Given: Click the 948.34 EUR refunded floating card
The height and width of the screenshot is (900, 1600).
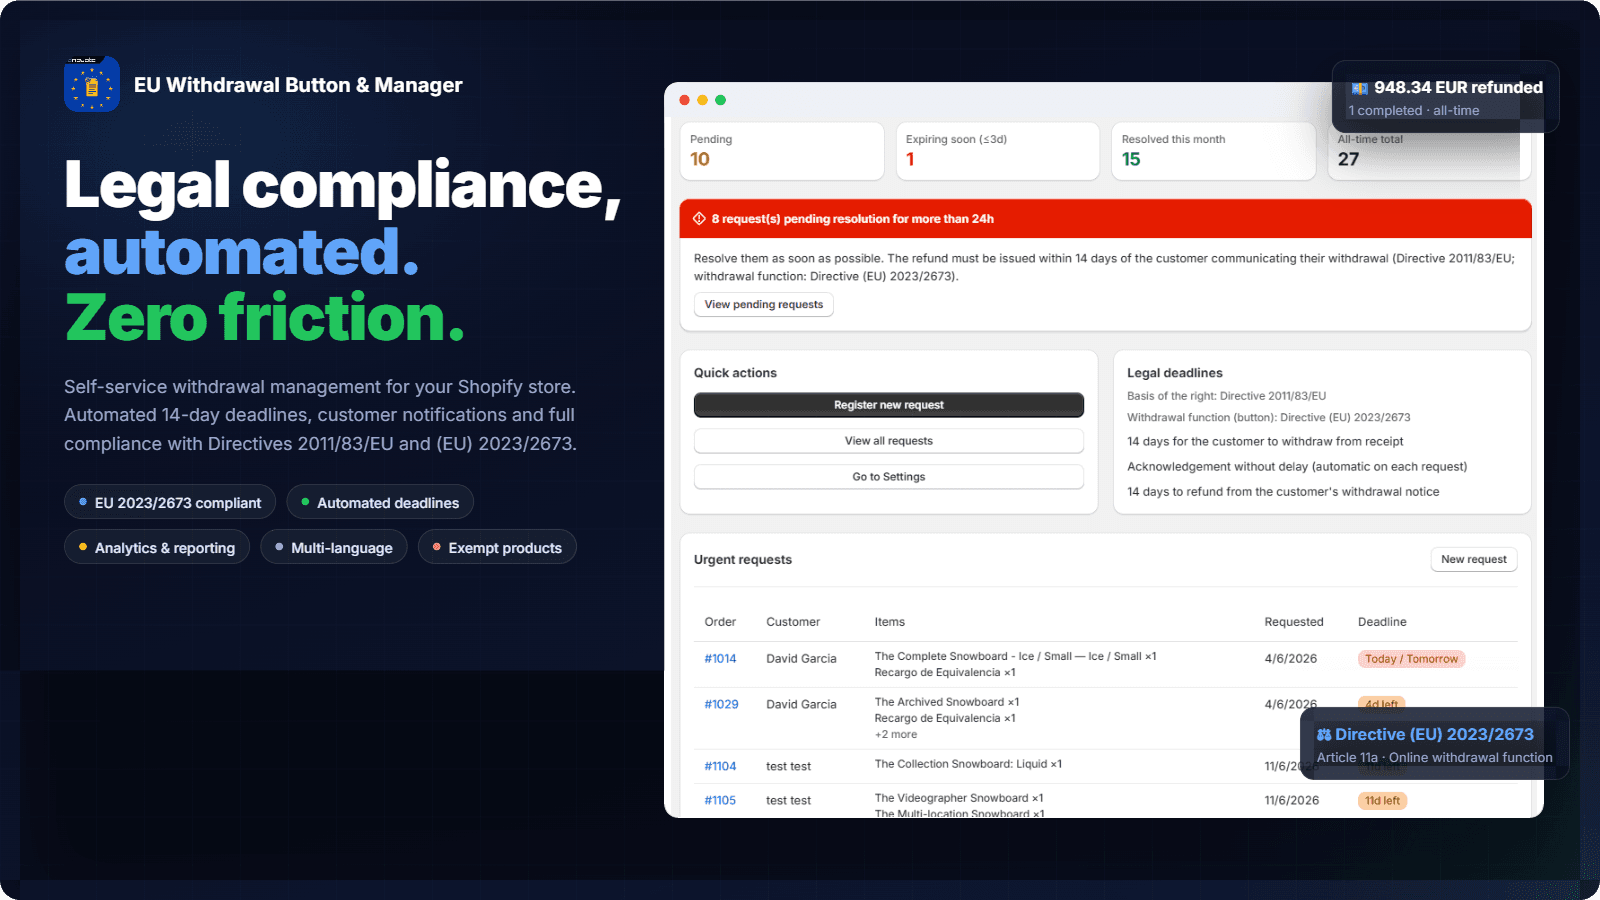Looking at the screenshot, I should click(x=1446, y=97).
